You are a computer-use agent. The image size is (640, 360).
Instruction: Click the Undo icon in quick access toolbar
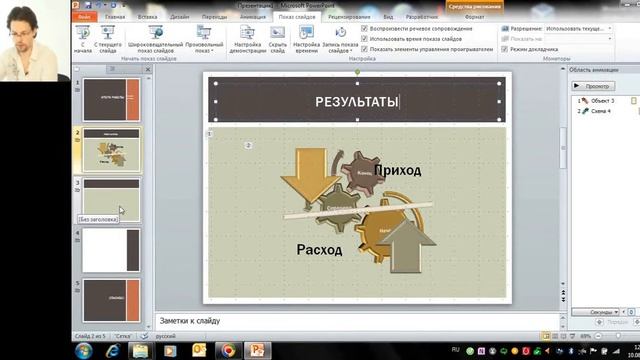(x=99, y=5)
